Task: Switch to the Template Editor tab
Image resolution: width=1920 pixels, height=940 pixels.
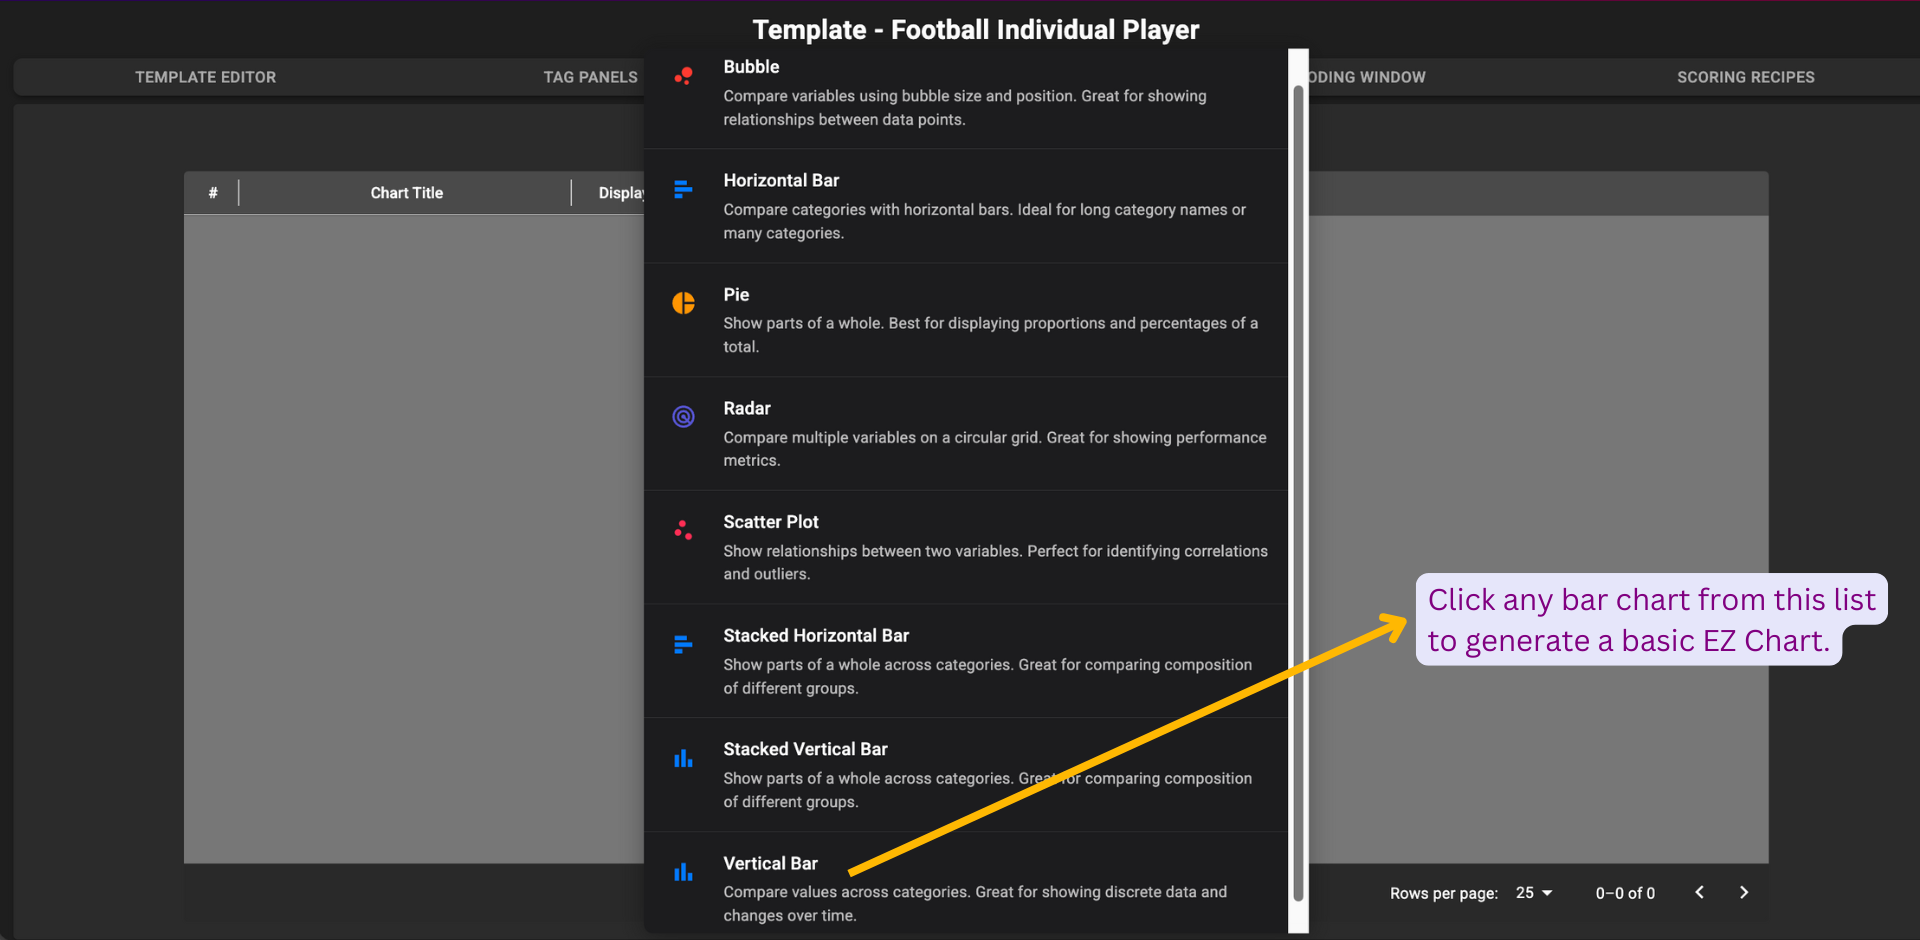Action: 205,77
